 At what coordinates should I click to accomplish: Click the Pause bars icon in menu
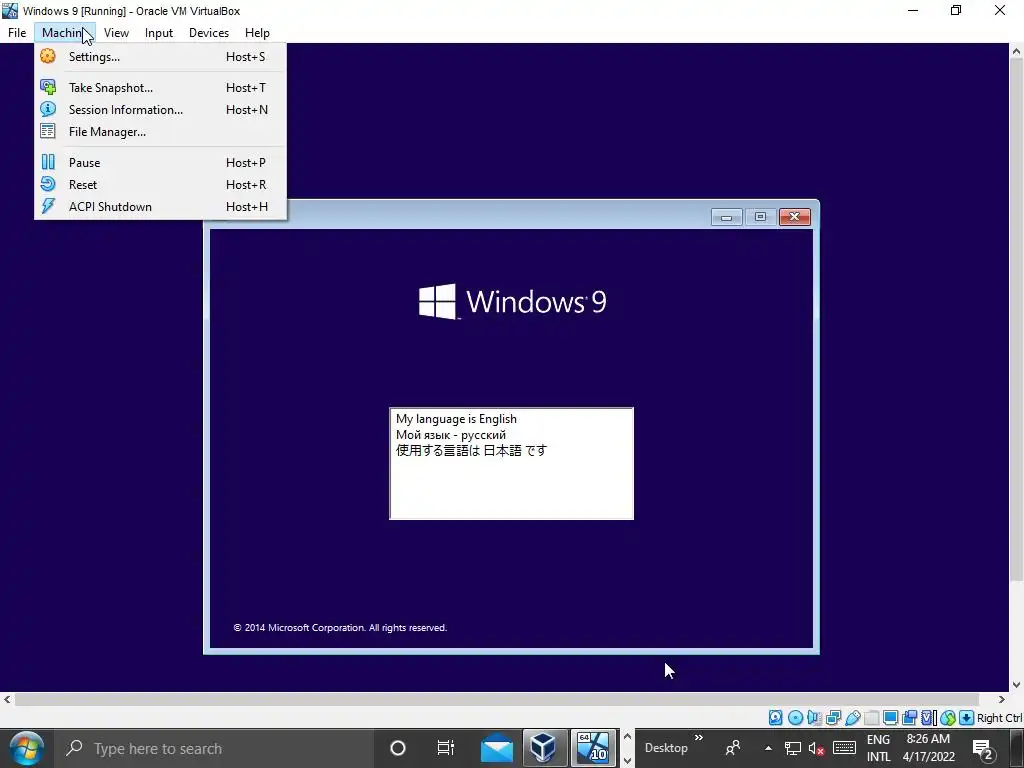pyautogui.click(x=48, y=162)
